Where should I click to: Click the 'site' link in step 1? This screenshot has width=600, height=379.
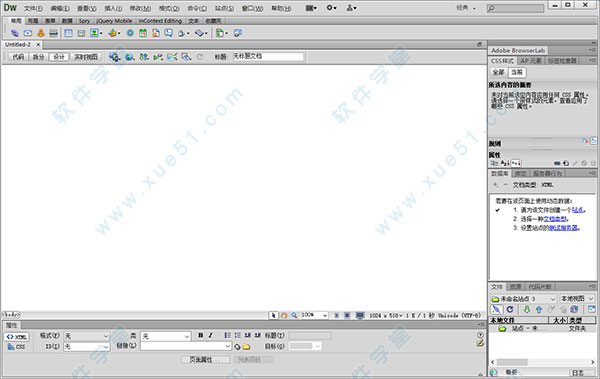(578, 210)
